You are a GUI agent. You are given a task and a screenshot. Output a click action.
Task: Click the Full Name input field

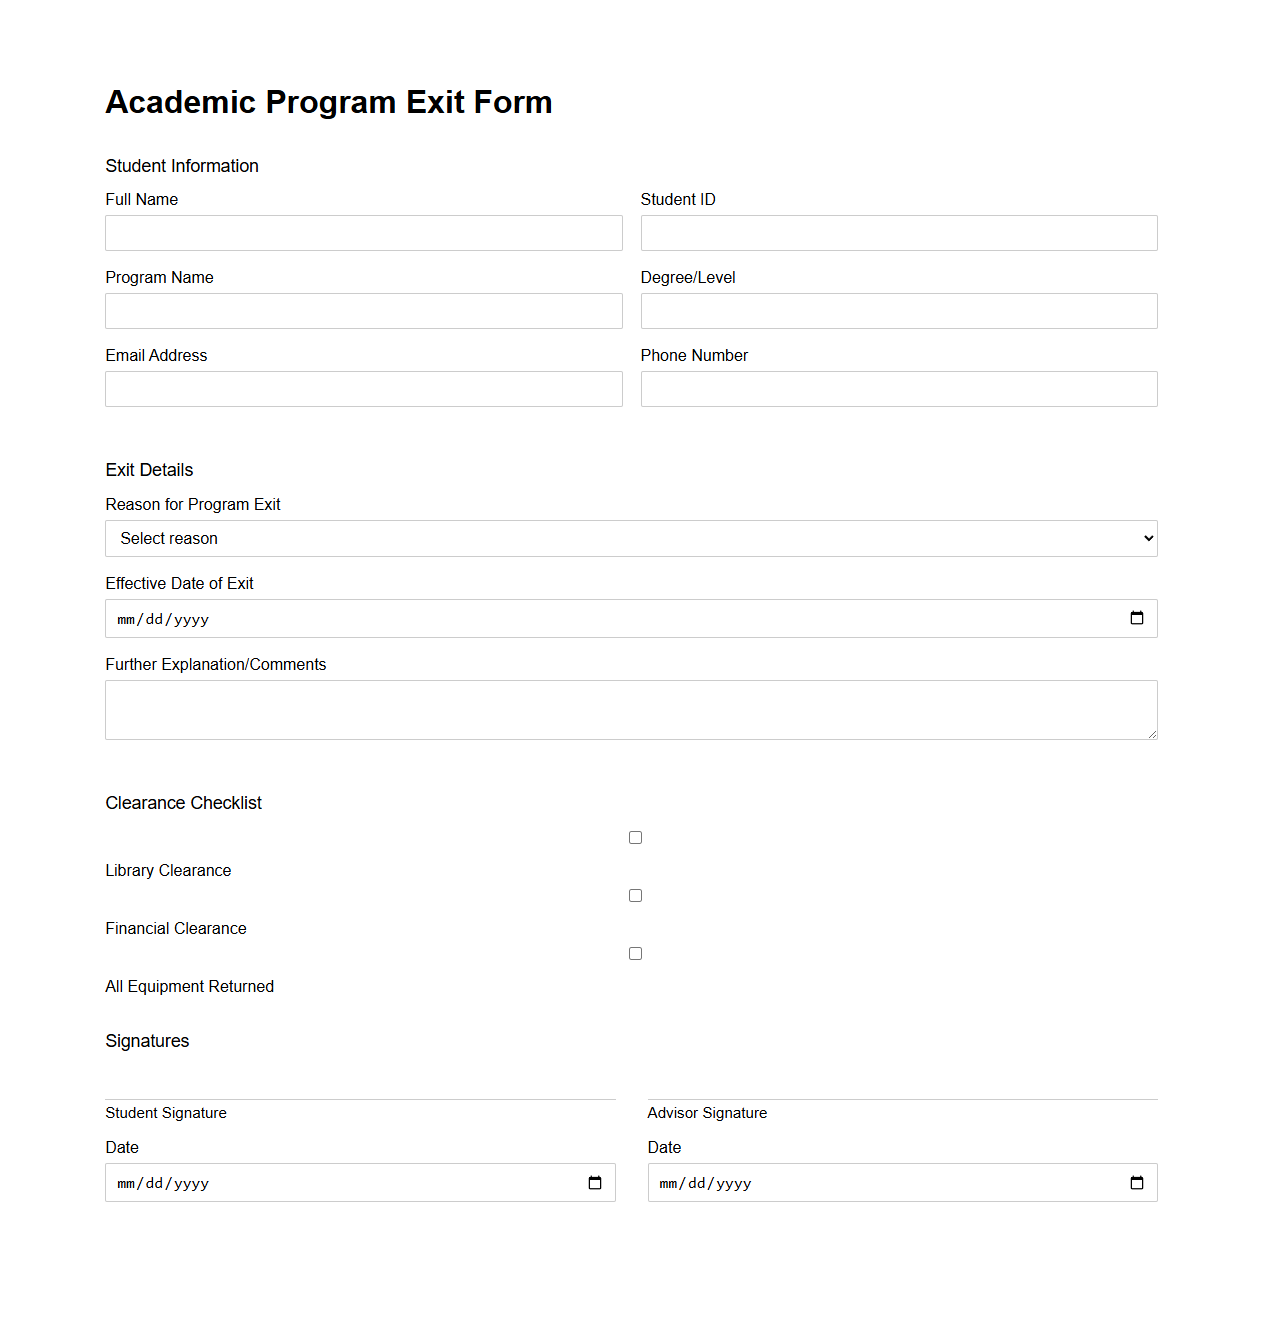coord(363,233)
